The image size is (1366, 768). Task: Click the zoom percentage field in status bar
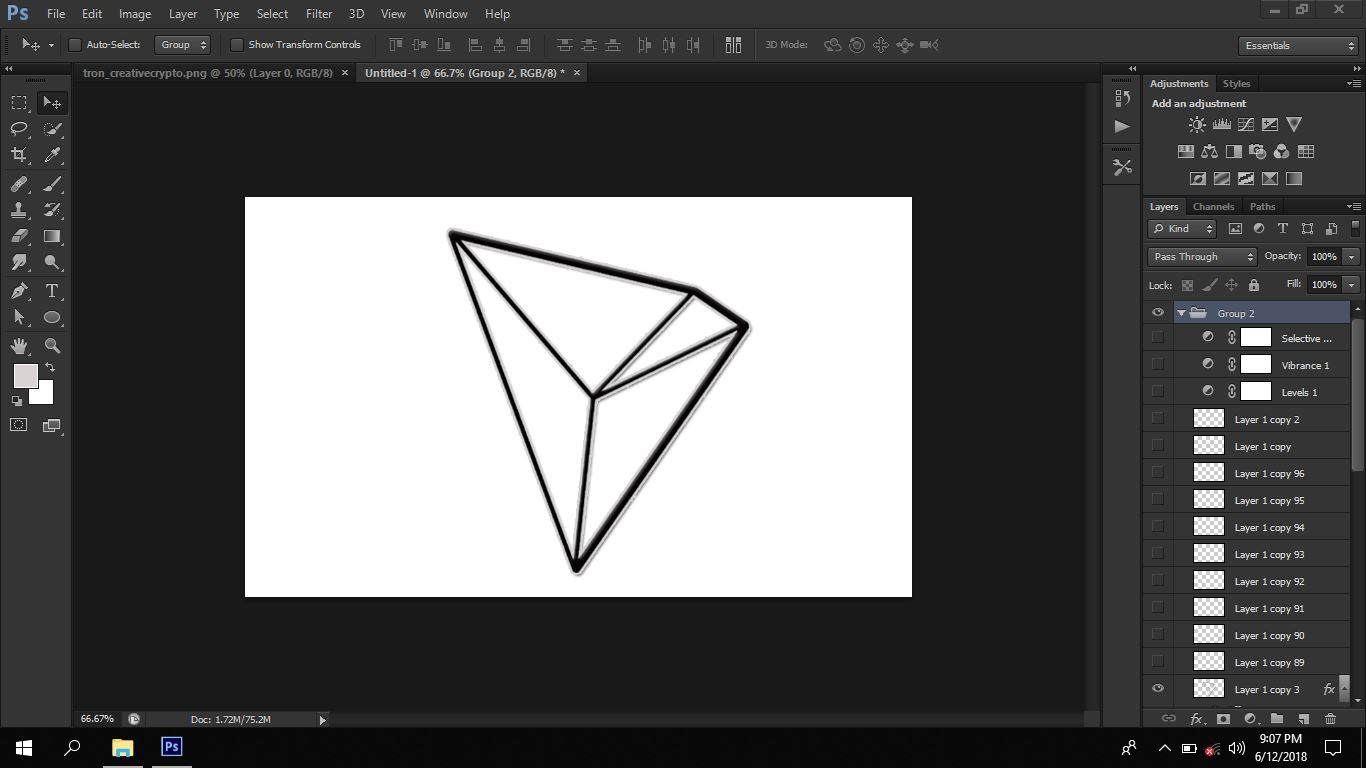pos(98,719)
